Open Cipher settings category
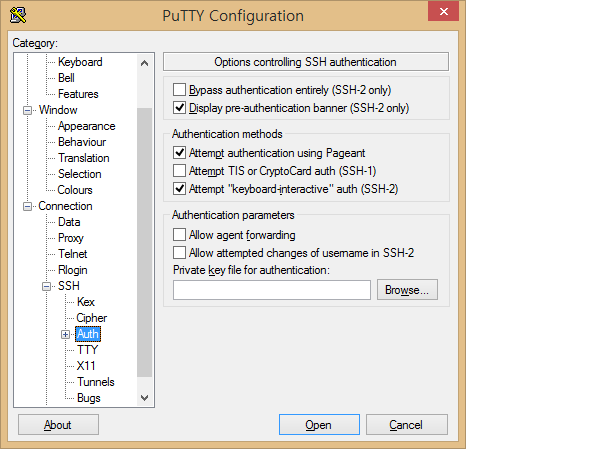The image size is (614, 449). coord(92,318)
